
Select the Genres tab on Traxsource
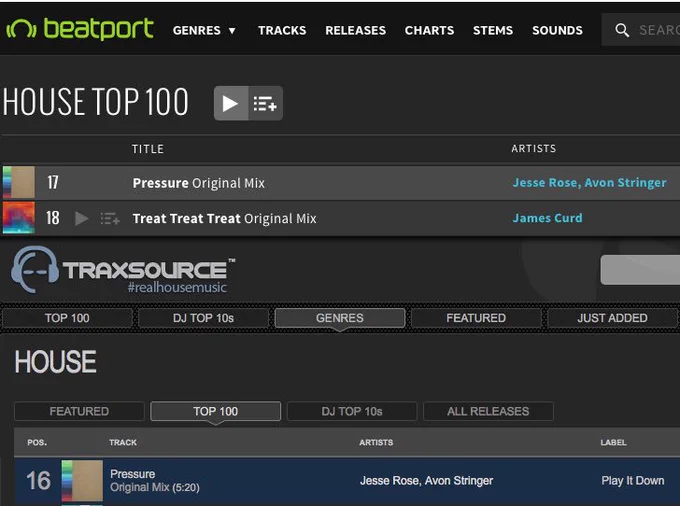point(340,318)
